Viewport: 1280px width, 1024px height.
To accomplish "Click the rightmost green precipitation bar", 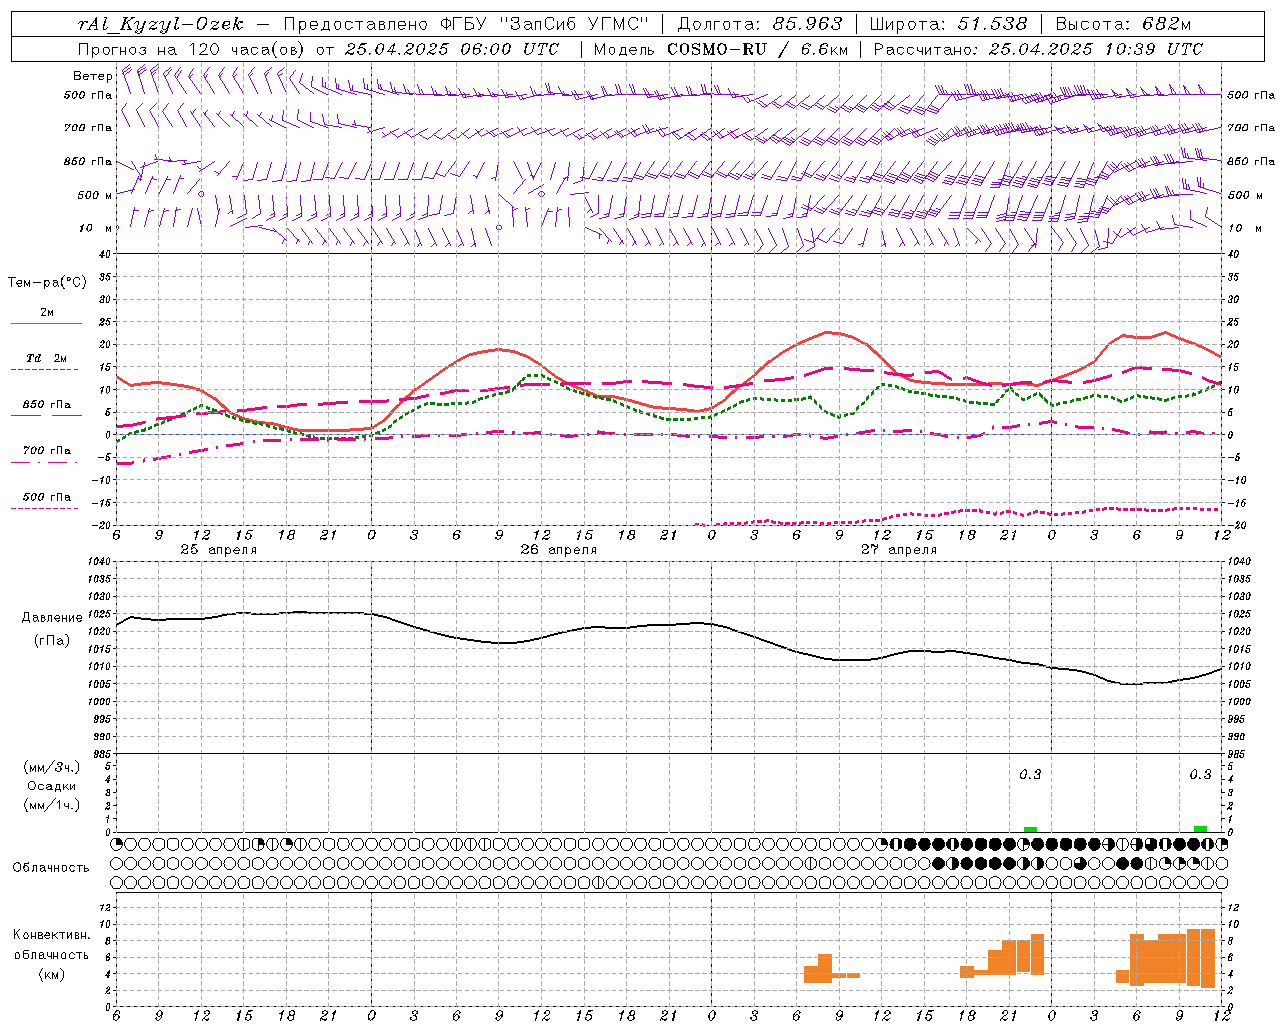I will (x=1200, y=829).
